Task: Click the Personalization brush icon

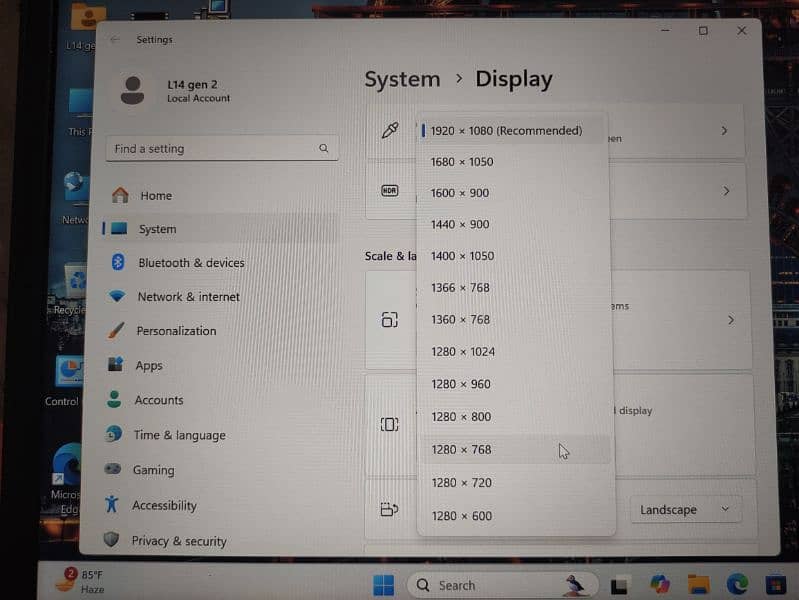Action: (x=117, y=331)
